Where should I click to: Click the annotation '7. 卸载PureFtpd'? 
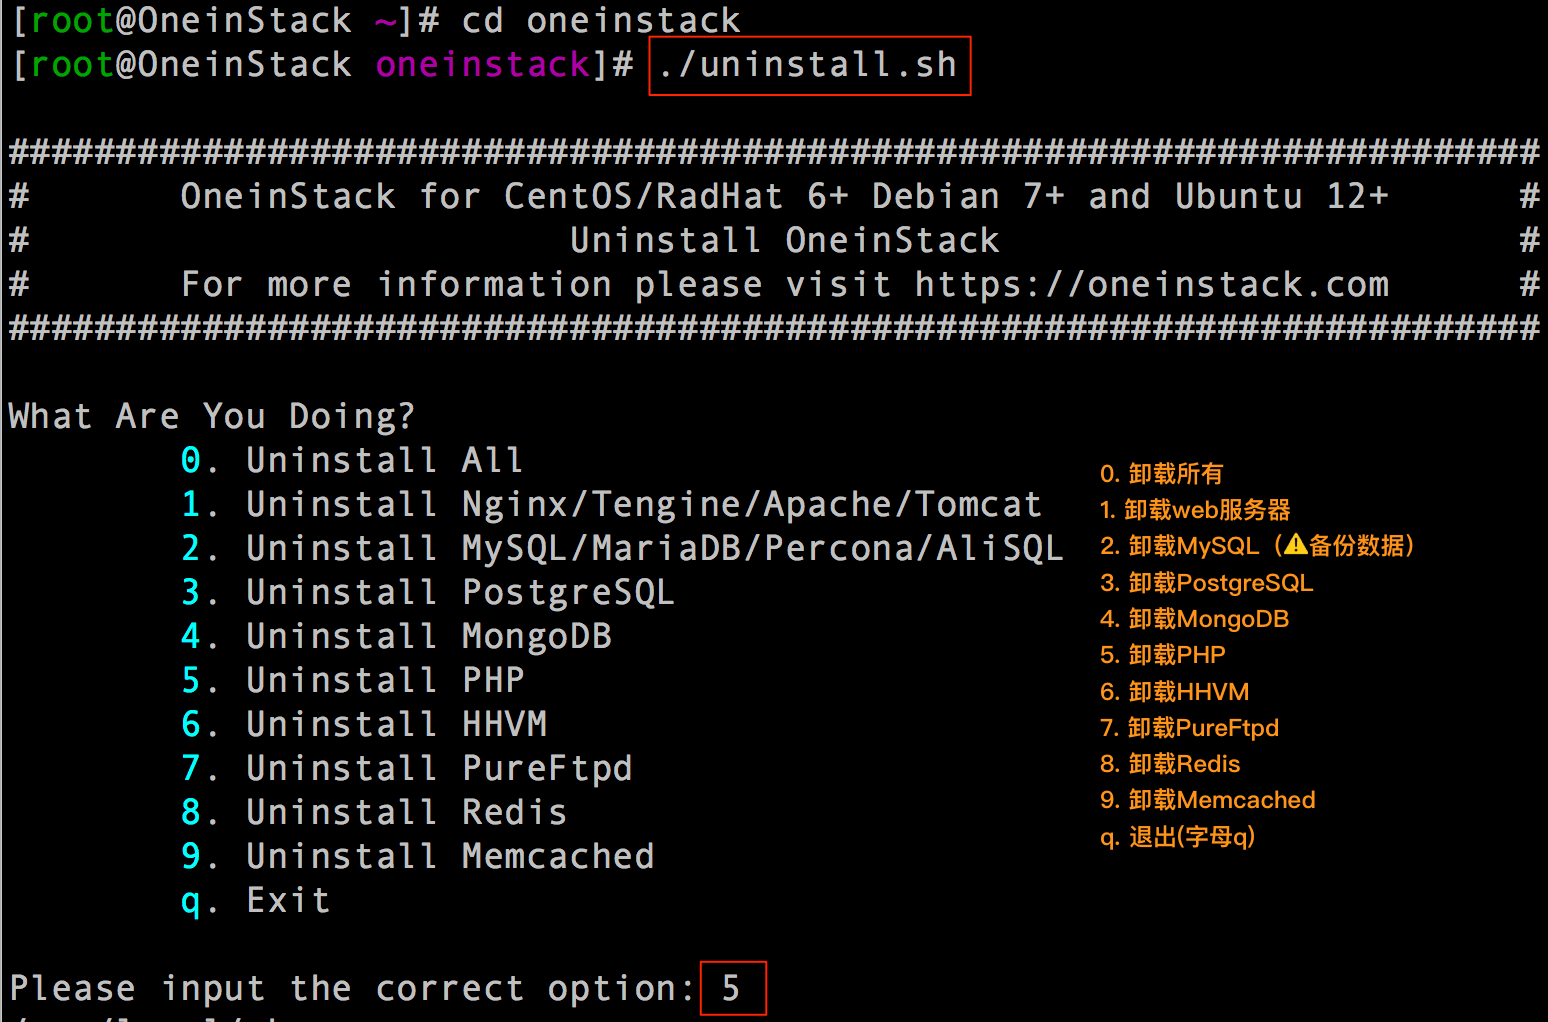tap(1189, 728)
